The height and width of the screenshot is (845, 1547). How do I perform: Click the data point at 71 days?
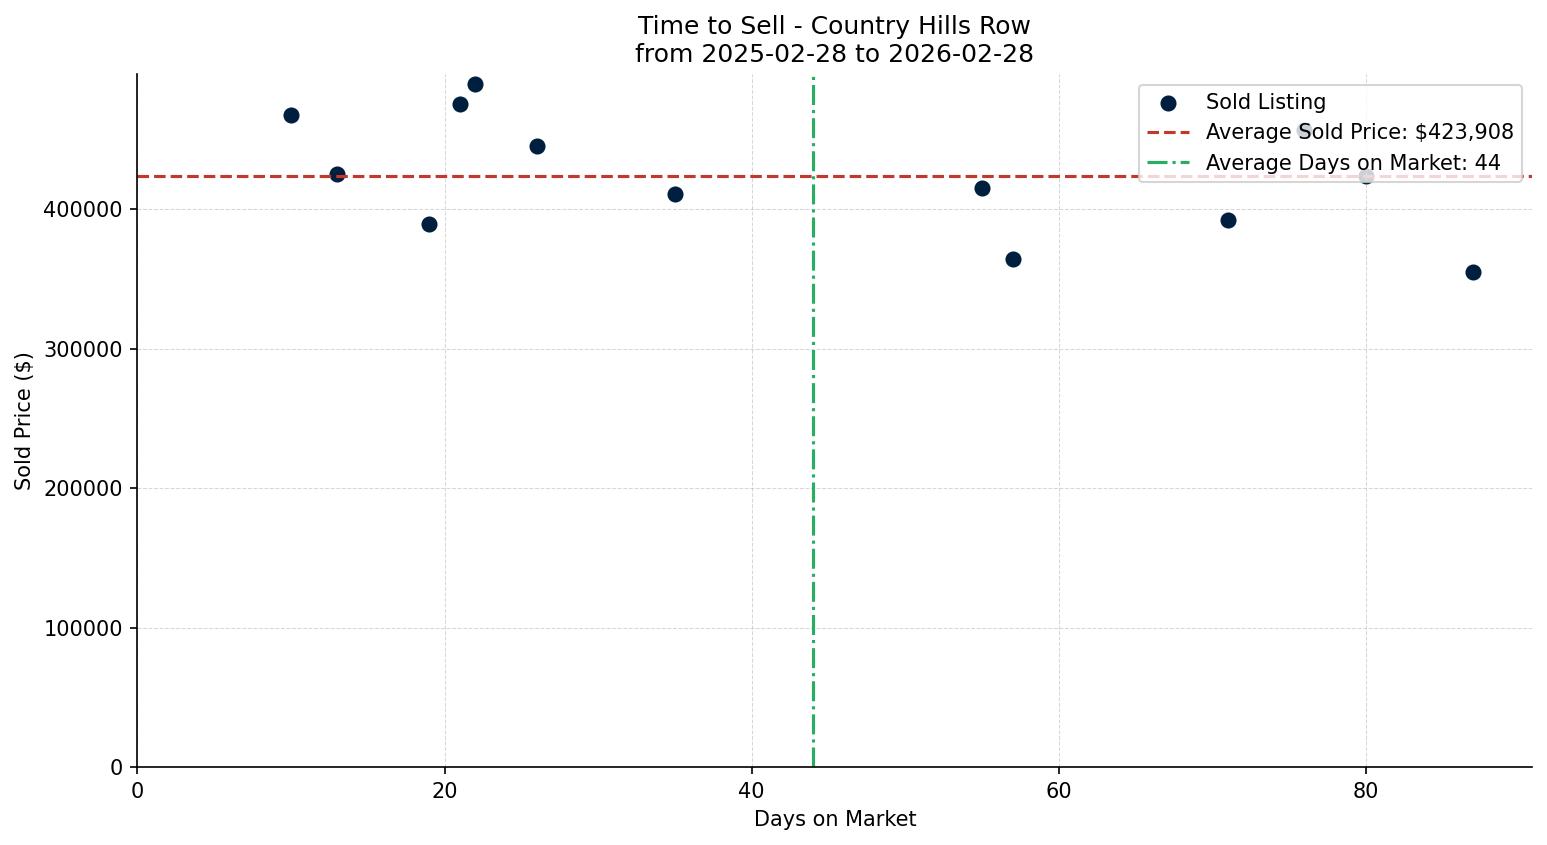(x=1228, y=220)
